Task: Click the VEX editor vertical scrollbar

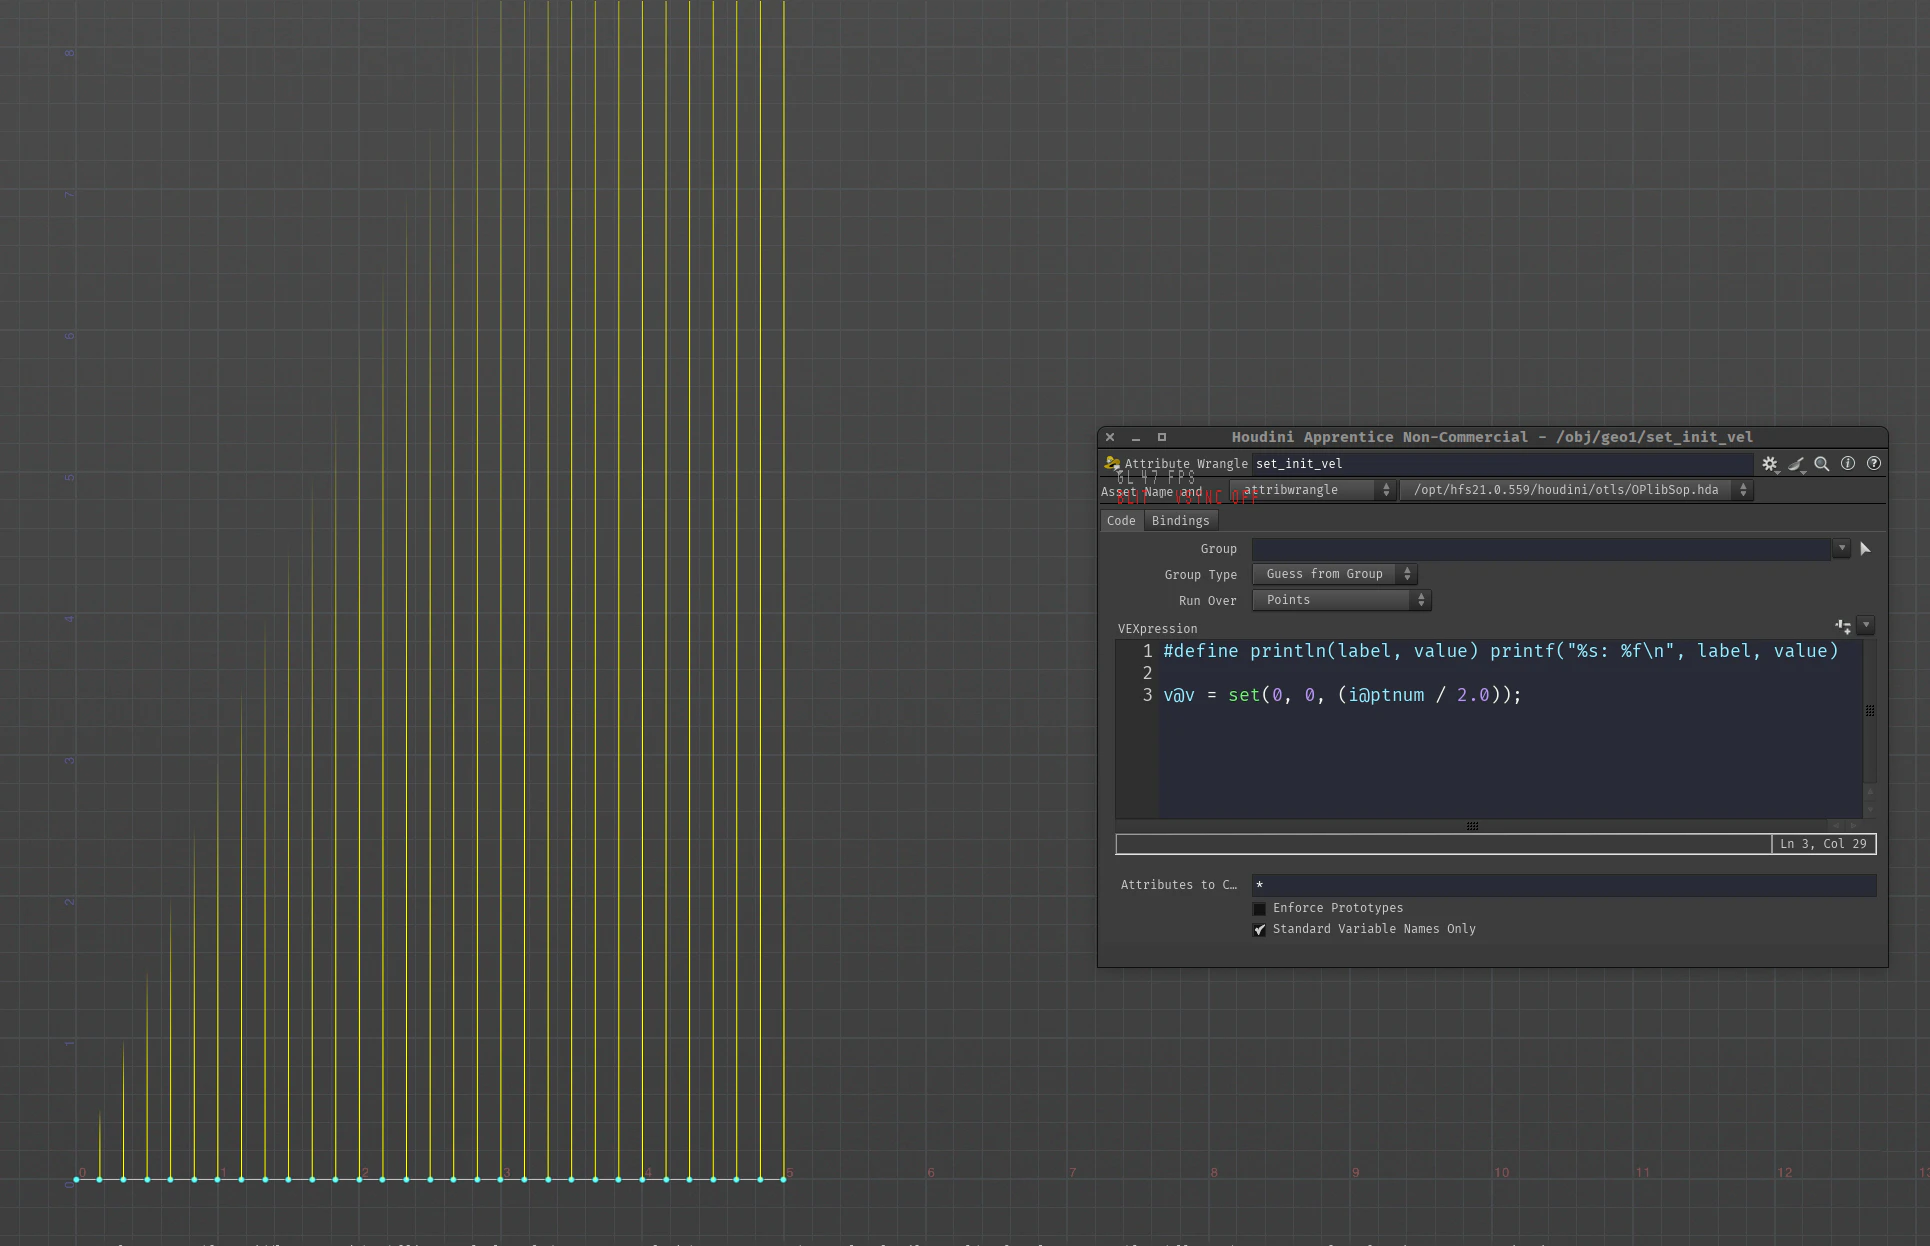Action: pos(1870,711)
